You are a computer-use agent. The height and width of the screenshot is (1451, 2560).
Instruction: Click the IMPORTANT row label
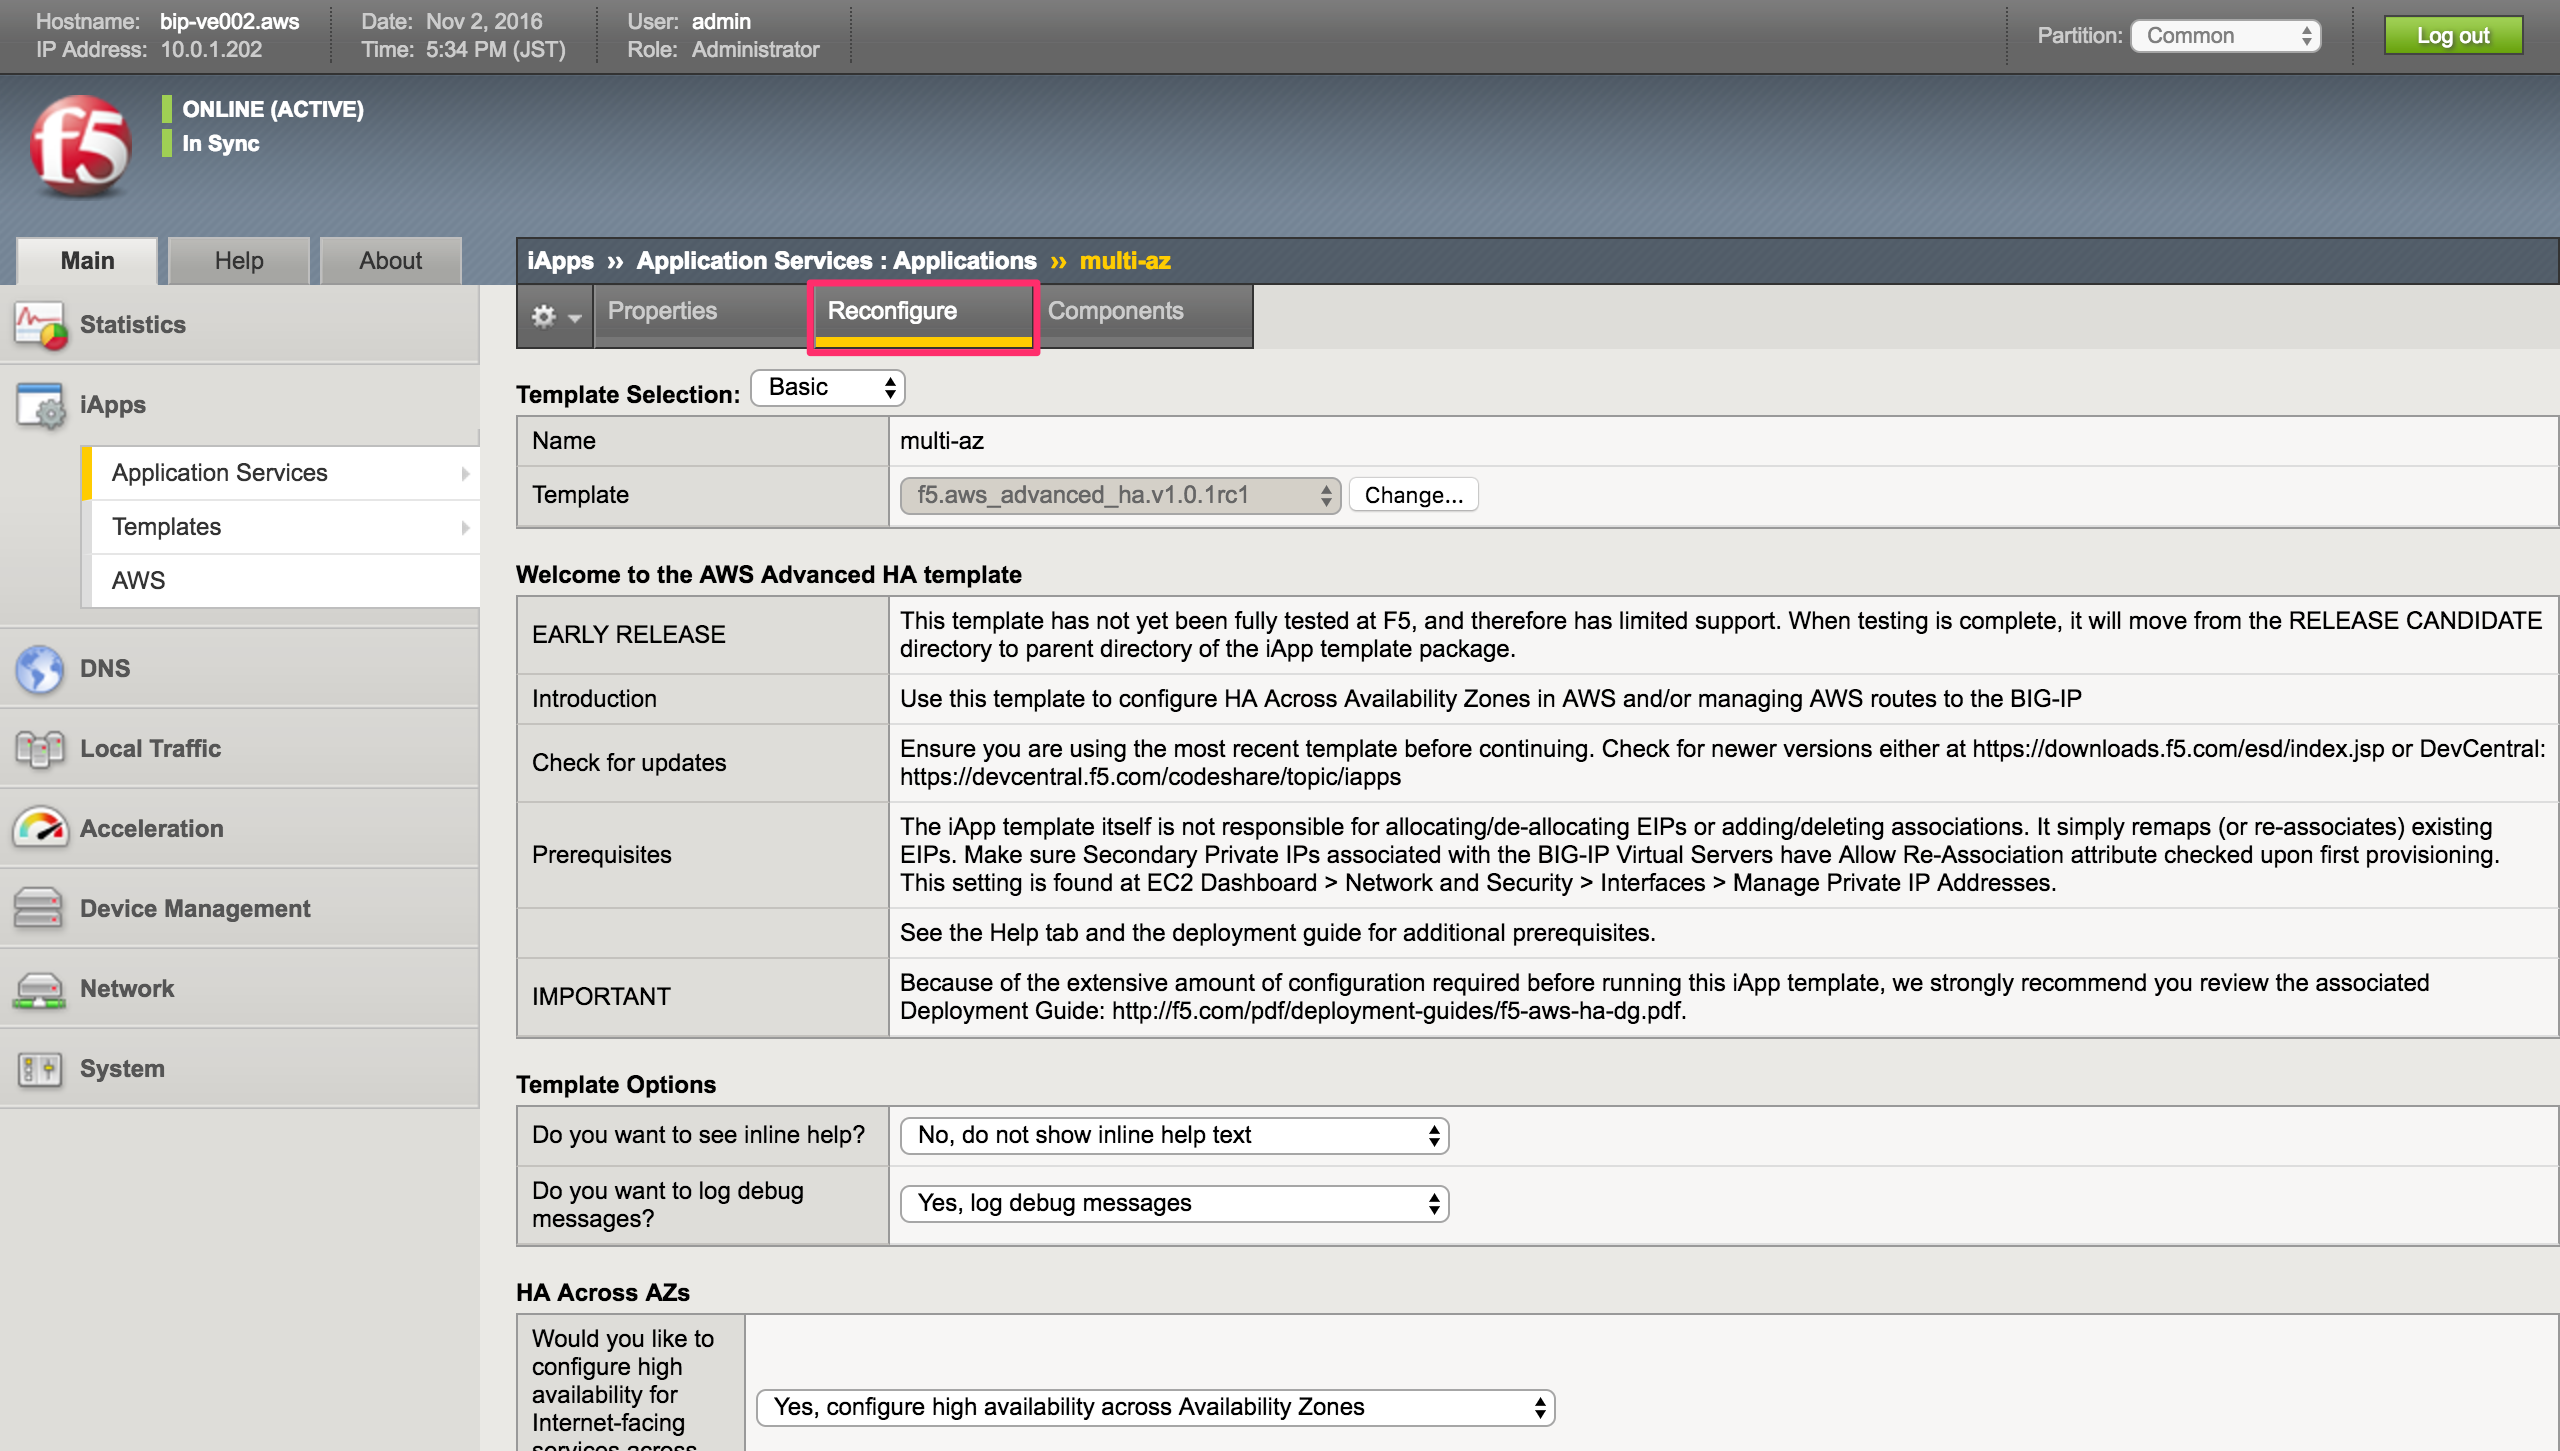(601, 997)
